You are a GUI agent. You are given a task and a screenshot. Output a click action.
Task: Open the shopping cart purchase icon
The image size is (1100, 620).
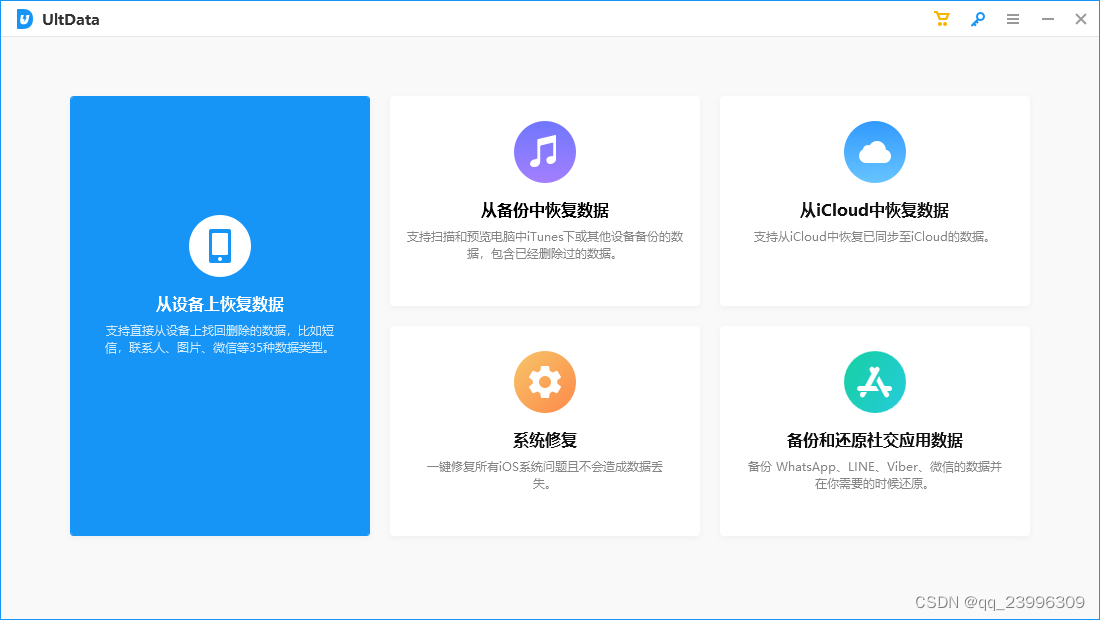(x=941, y=19)
